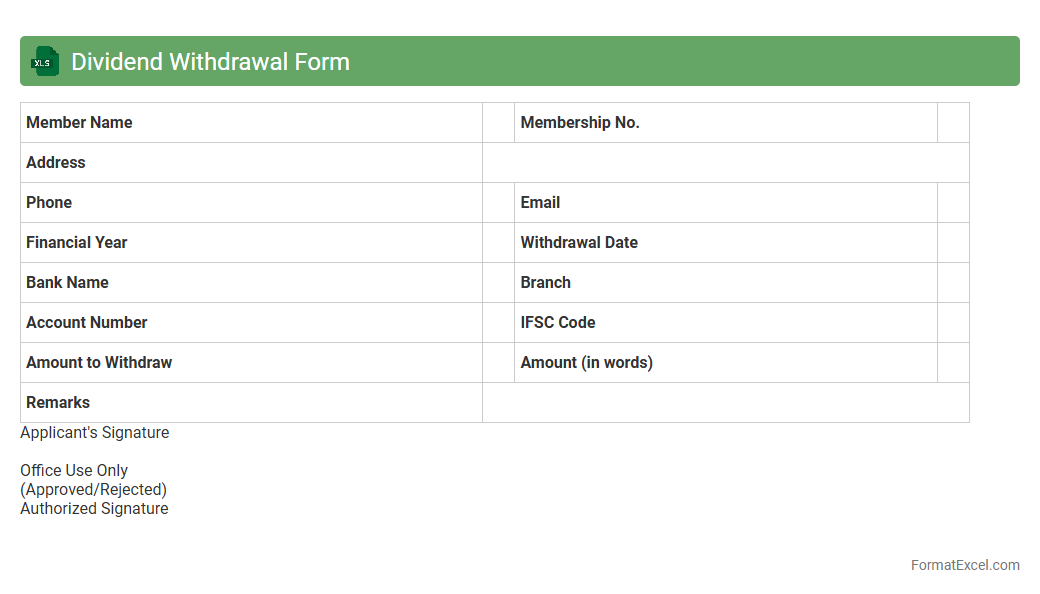Click the Branch entry cell
The width and height of the screenshot is (1040, 594).
click(x=953, y=283)
